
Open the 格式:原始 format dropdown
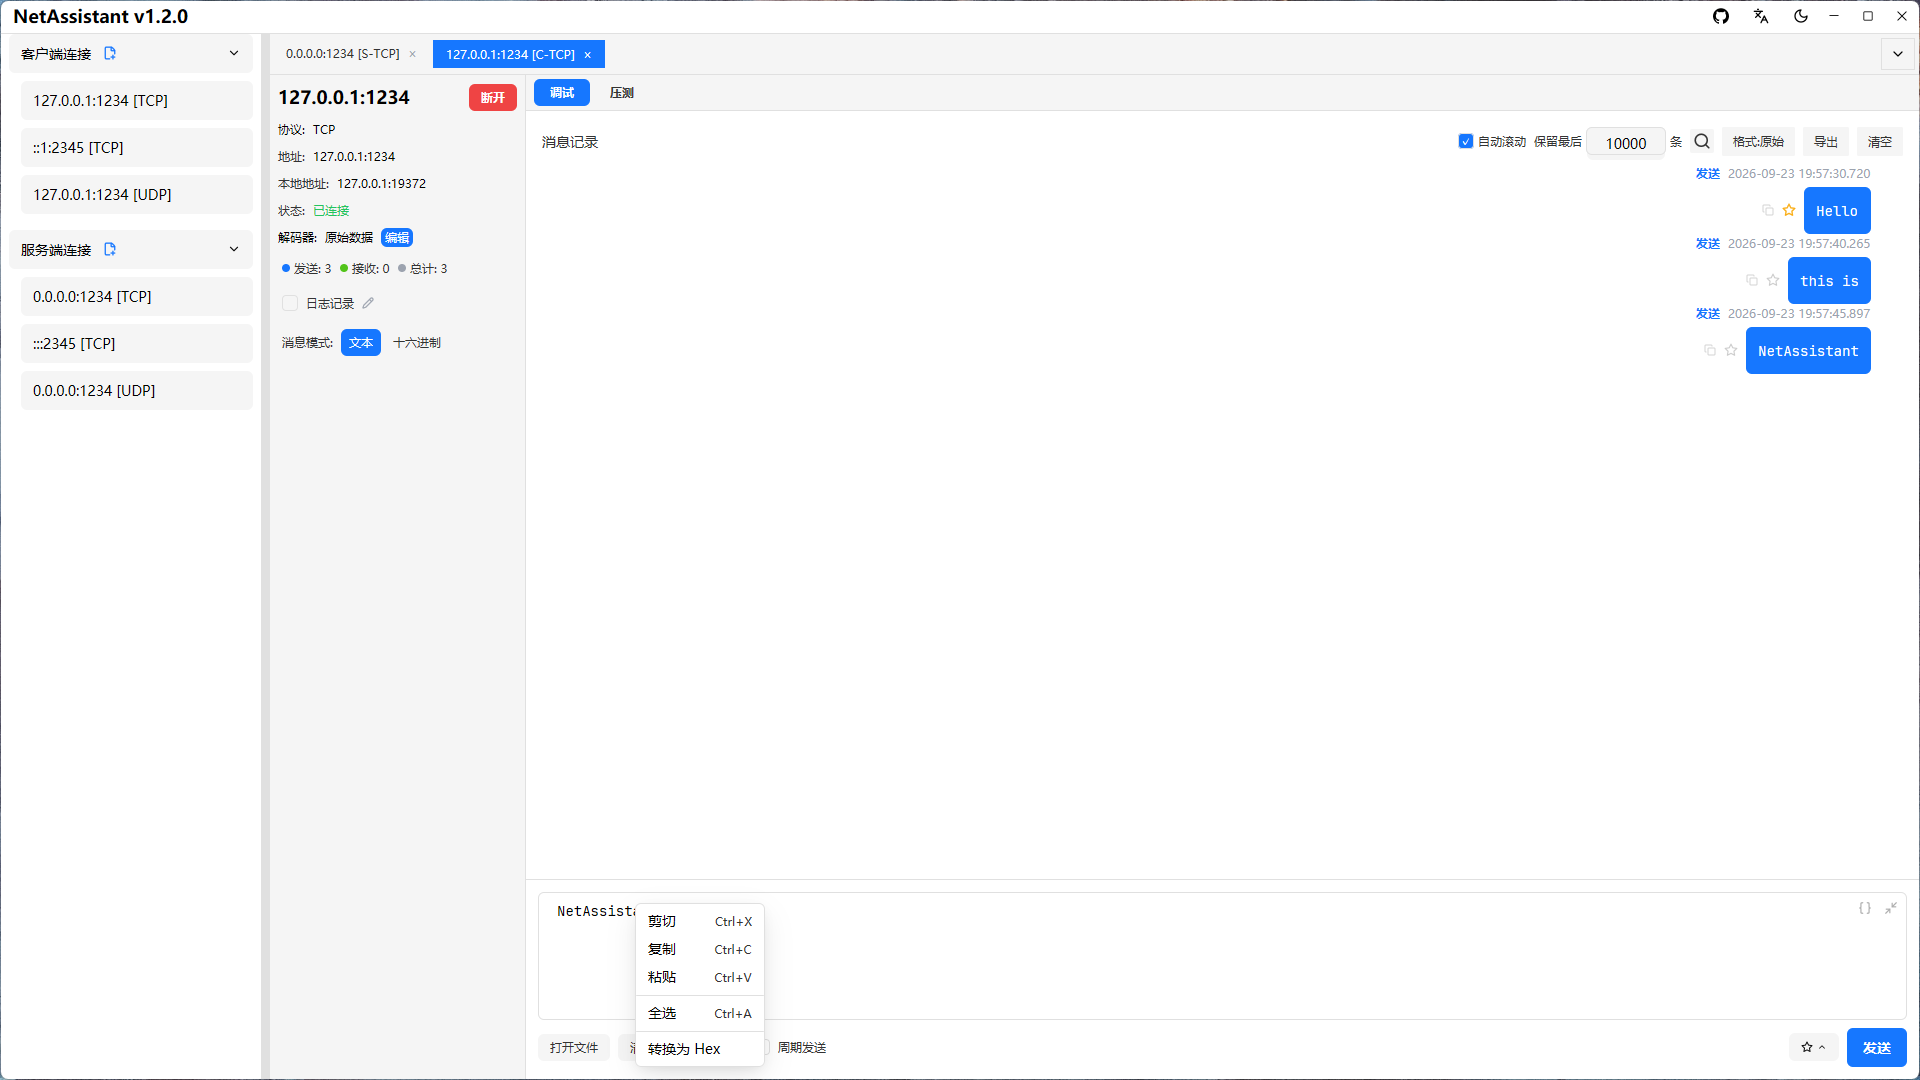pyautogui.click(x=1758, y=142)
